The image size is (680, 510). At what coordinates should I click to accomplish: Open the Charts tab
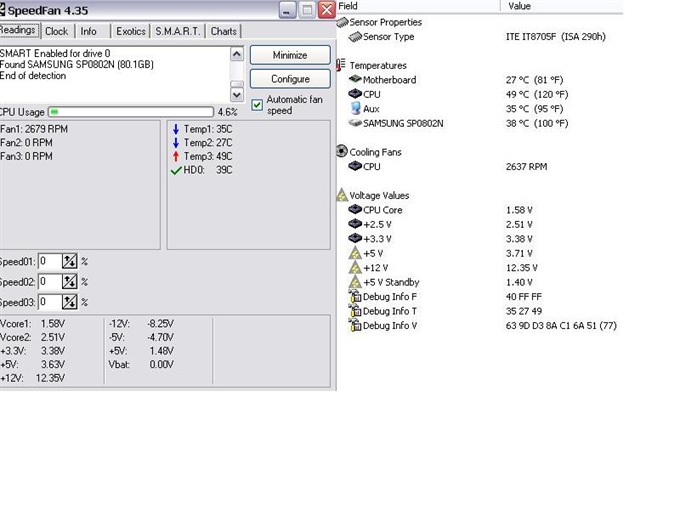pos(224,31)
